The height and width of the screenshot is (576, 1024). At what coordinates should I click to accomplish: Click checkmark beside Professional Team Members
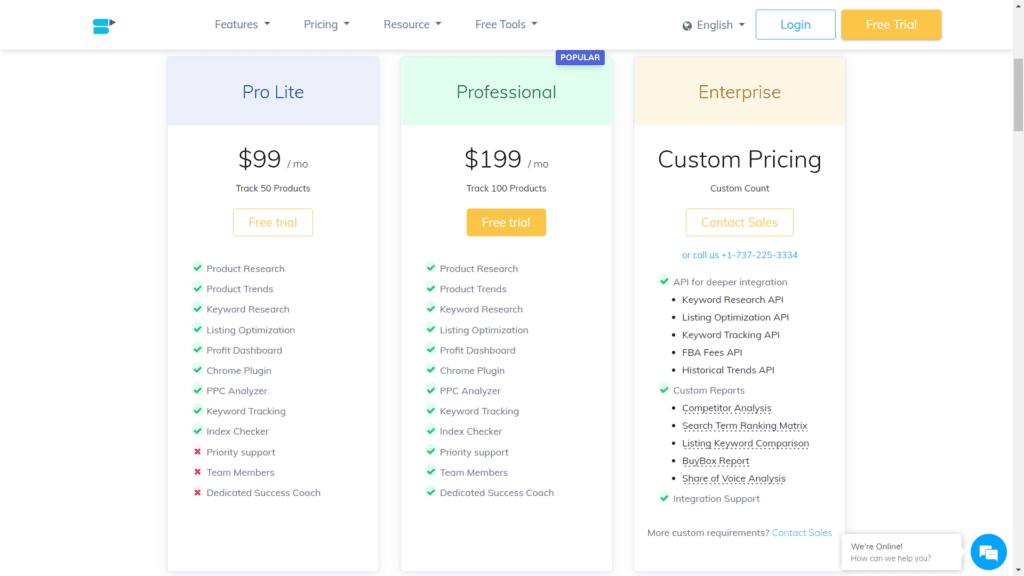tap(430, 471)
